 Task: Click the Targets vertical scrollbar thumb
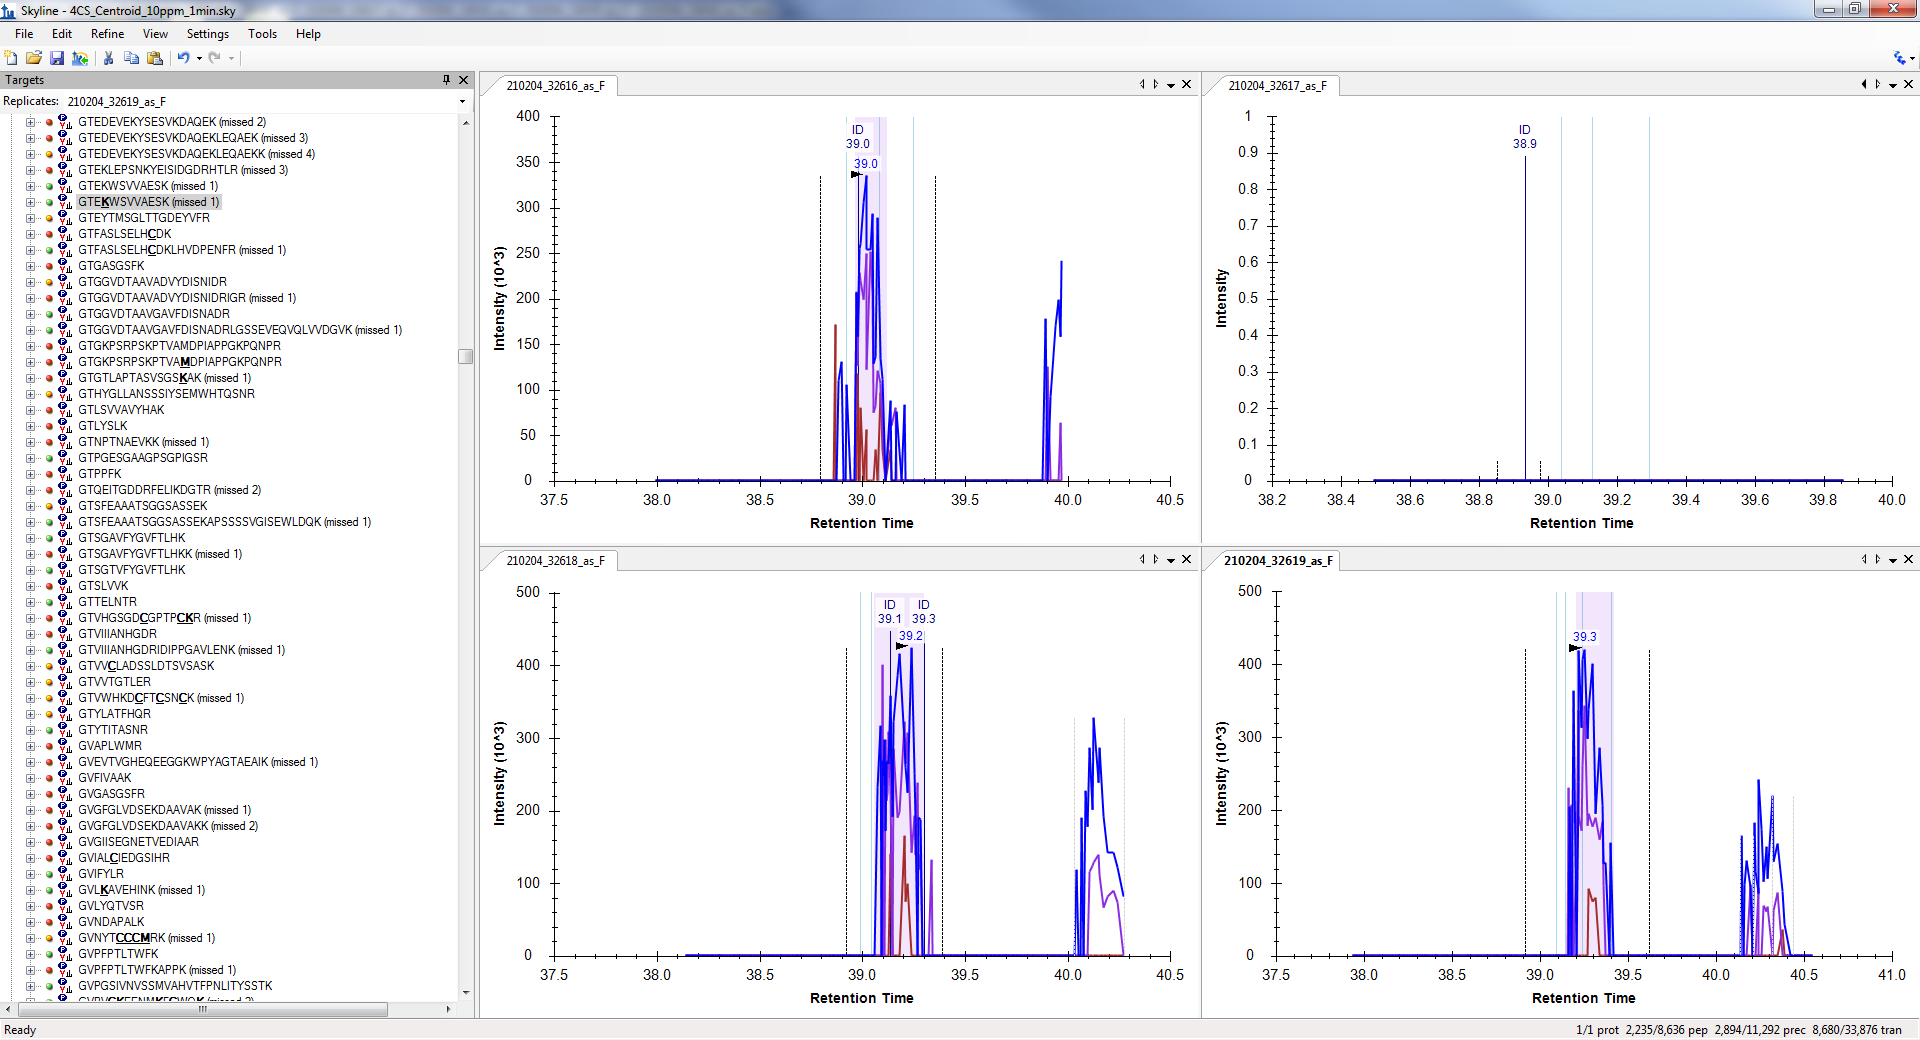[x=465, y=357]
